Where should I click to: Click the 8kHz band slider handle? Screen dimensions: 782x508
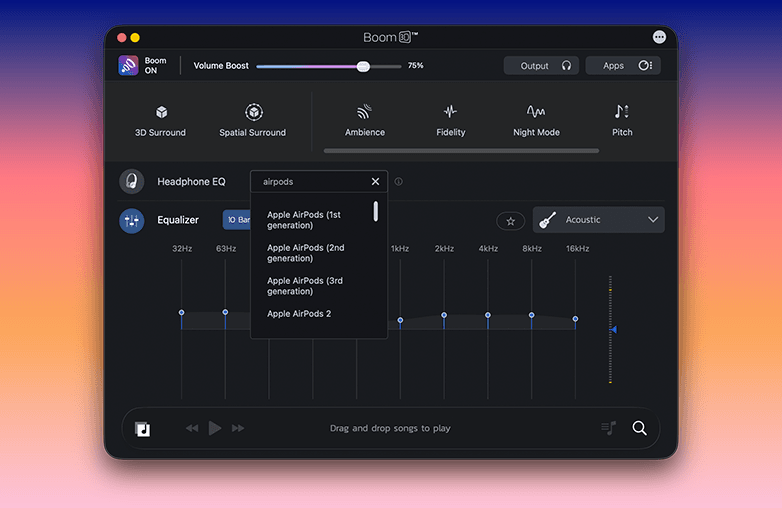532,315
